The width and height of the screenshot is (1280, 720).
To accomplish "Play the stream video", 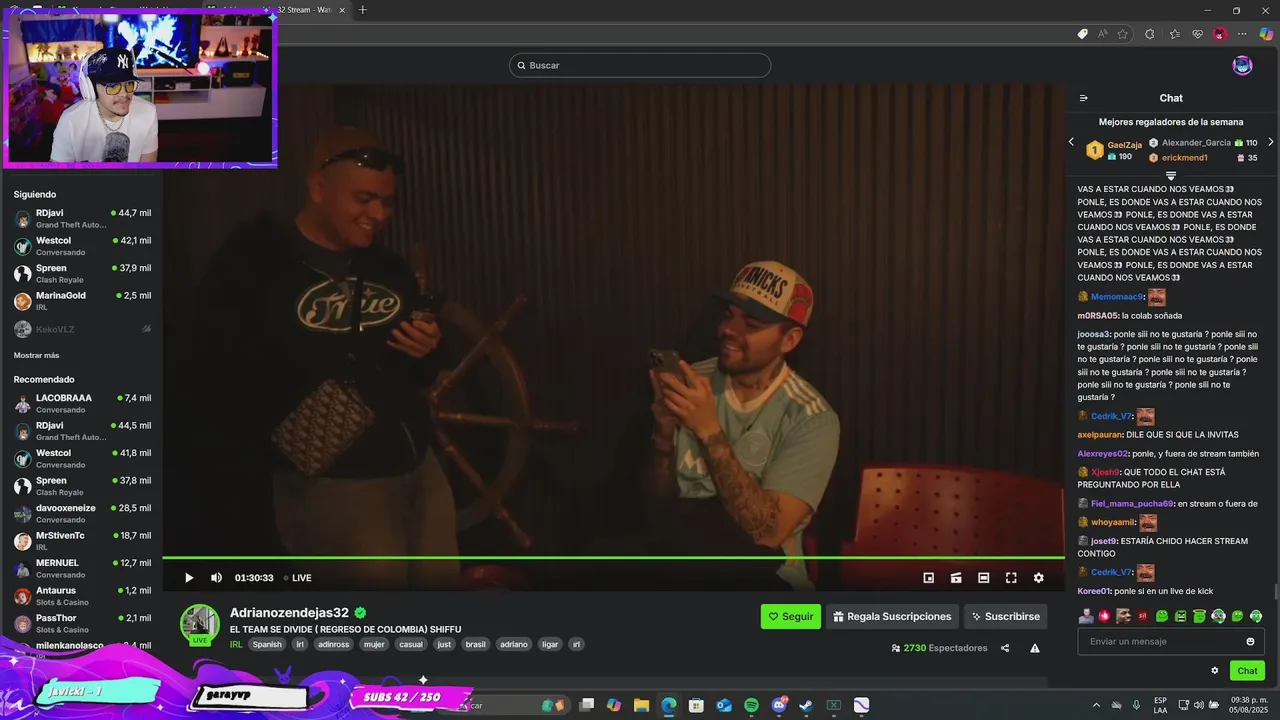I will (x=189, y=578).
